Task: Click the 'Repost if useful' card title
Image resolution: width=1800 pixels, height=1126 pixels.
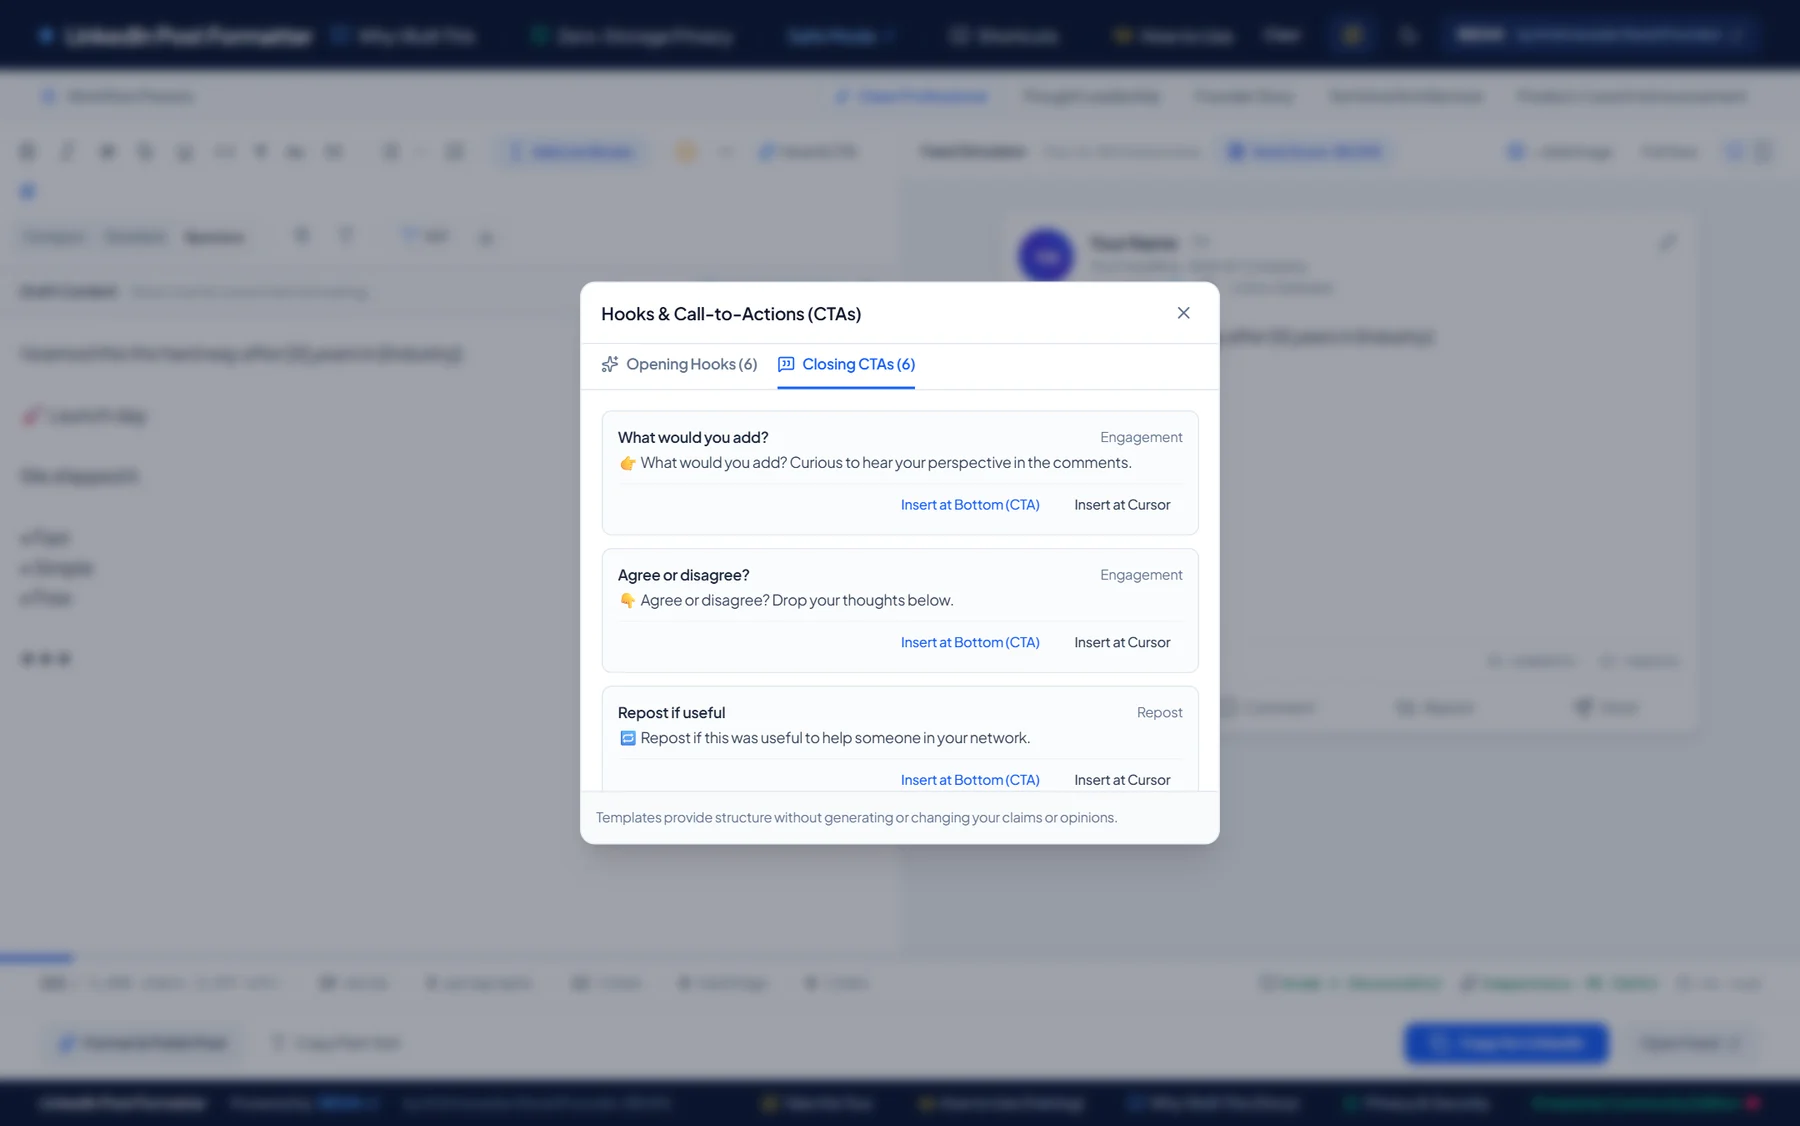Action: click(x=671, y=713)
